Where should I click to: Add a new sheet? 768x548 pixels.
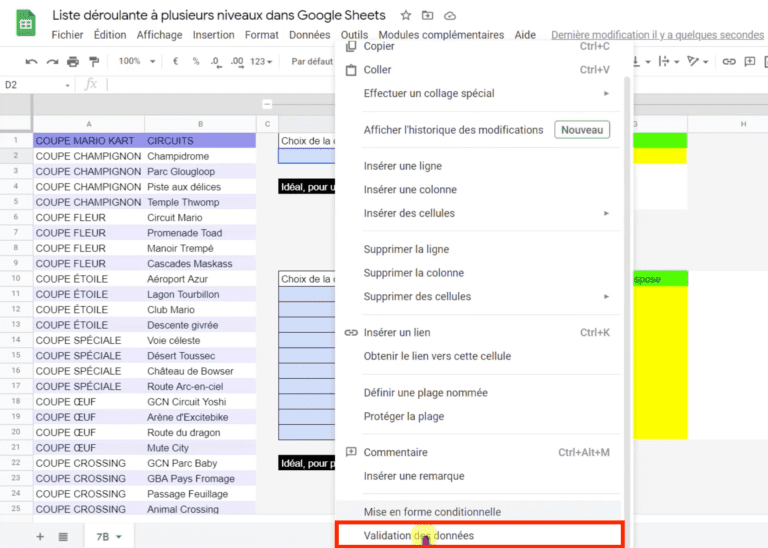coord(40,537)
